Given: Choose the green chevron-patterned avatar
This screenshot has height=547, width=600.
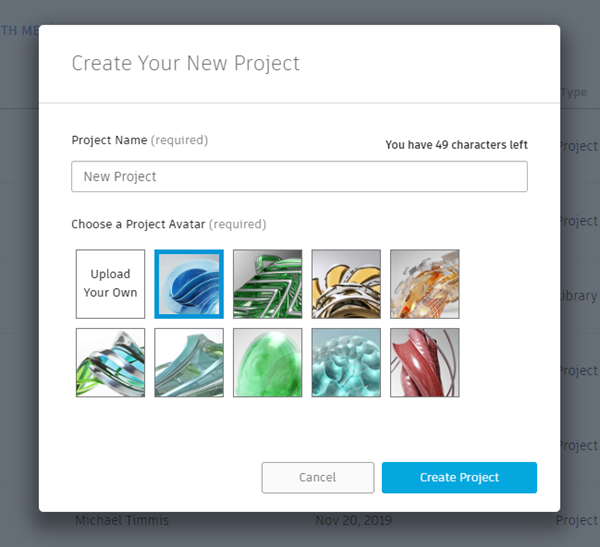Looking at the screenshot, I should pyautogui.click(x=267, y=284).
